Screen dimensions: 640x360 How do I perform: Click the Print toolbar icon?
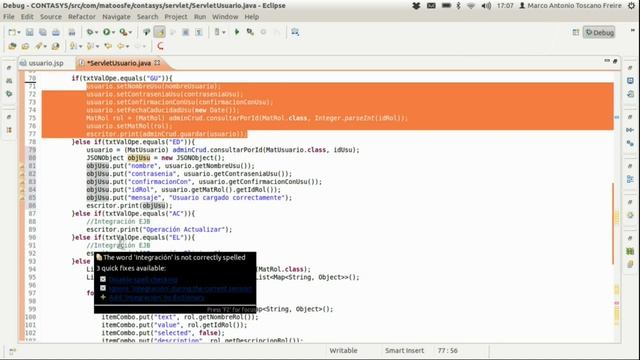[x=56, y=32]
